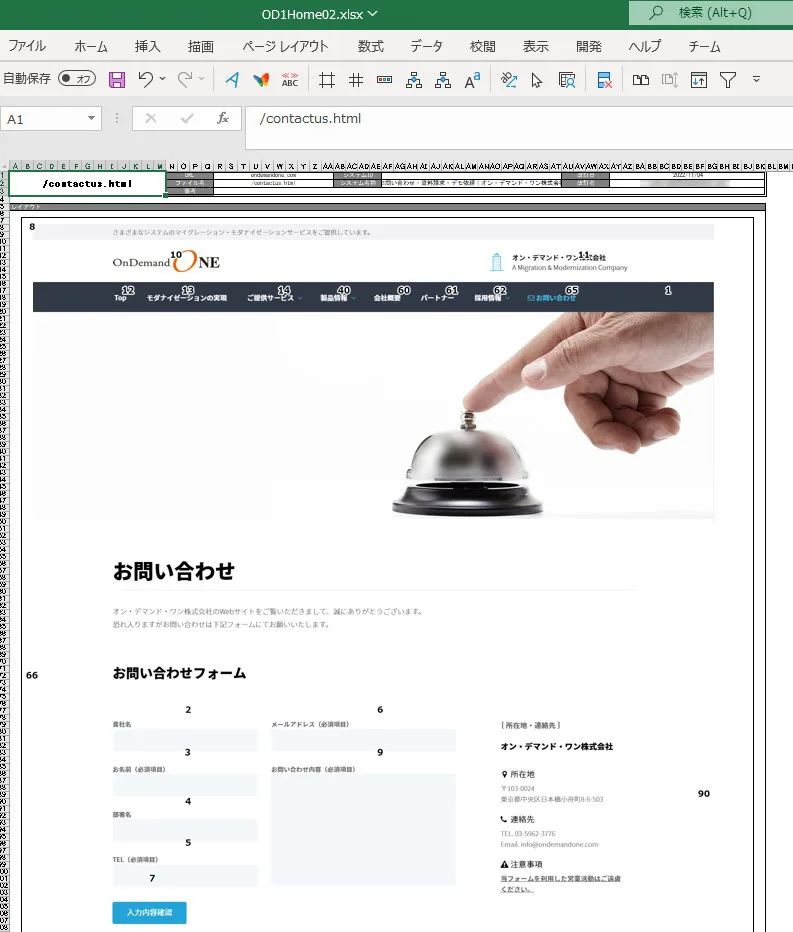
Task: Click the colorful butterfly icon
Action: pyautogui.click(x=261, y=80)
